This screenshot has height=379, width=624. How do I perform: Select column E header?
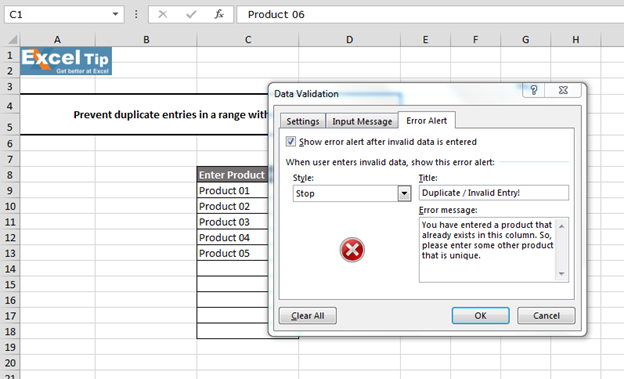pos(425,39)
